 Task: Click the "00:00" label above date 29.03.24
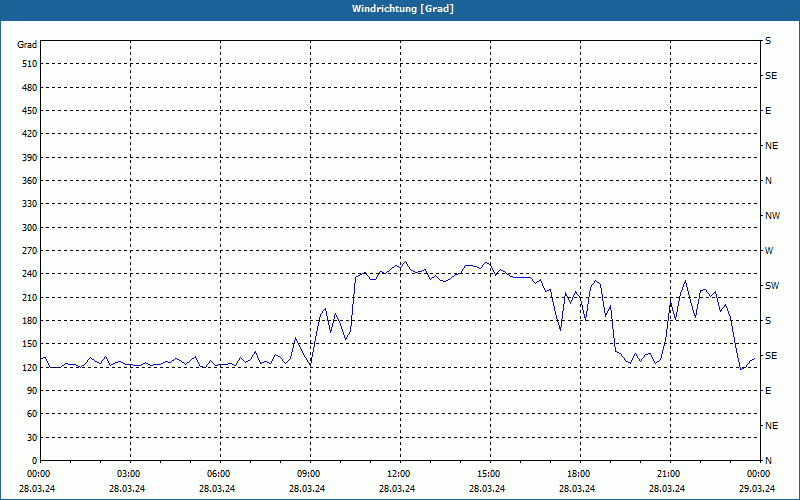[759, 474]
